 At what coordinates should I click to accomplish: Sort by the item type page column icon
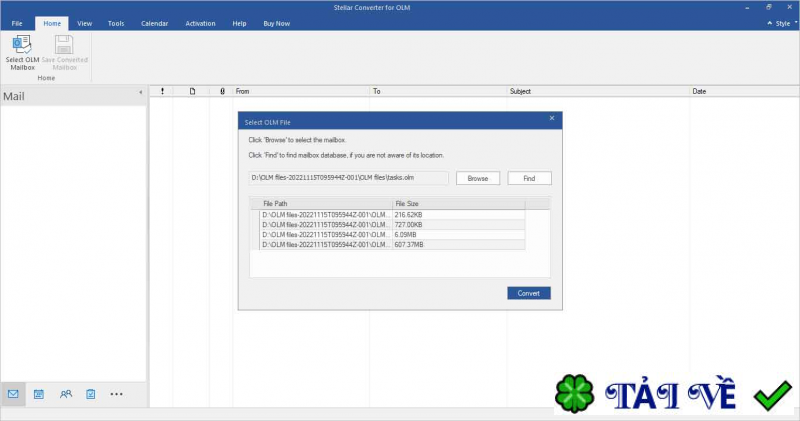(192, 91)
